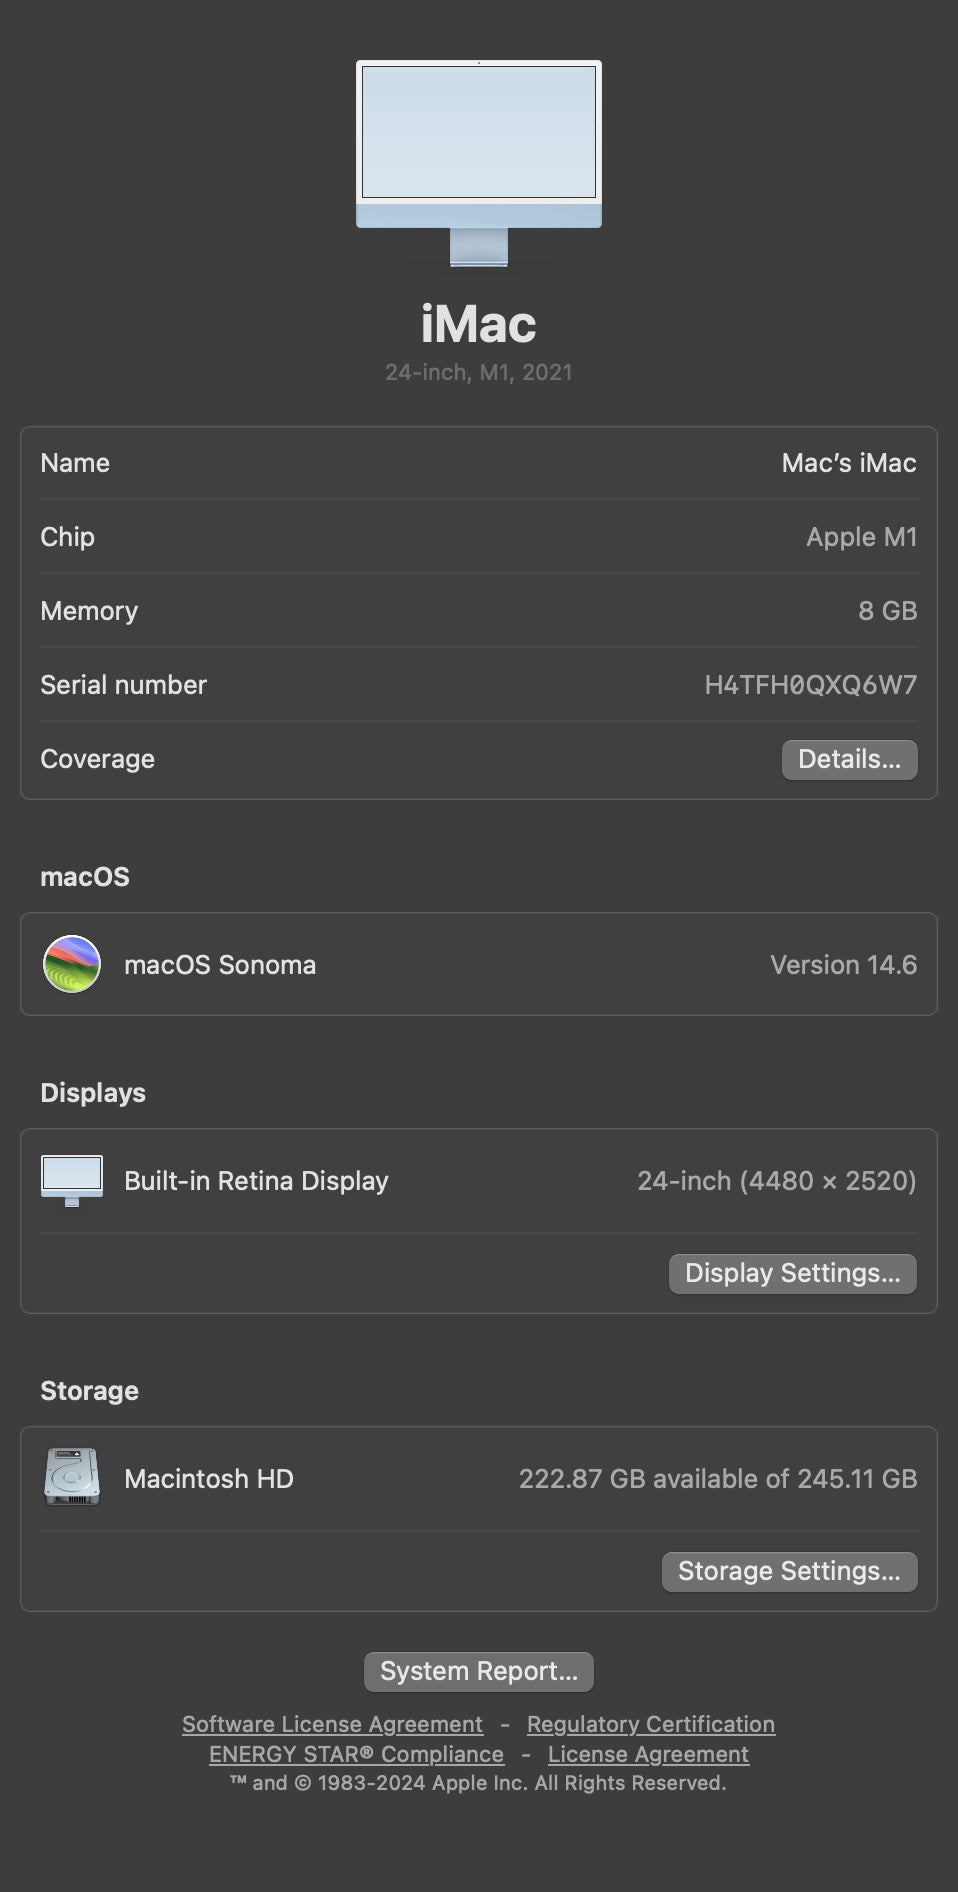Screen dimensions: 958x1892
Task: Click the computer name Mac's iMac
Action: pos(848,463)
